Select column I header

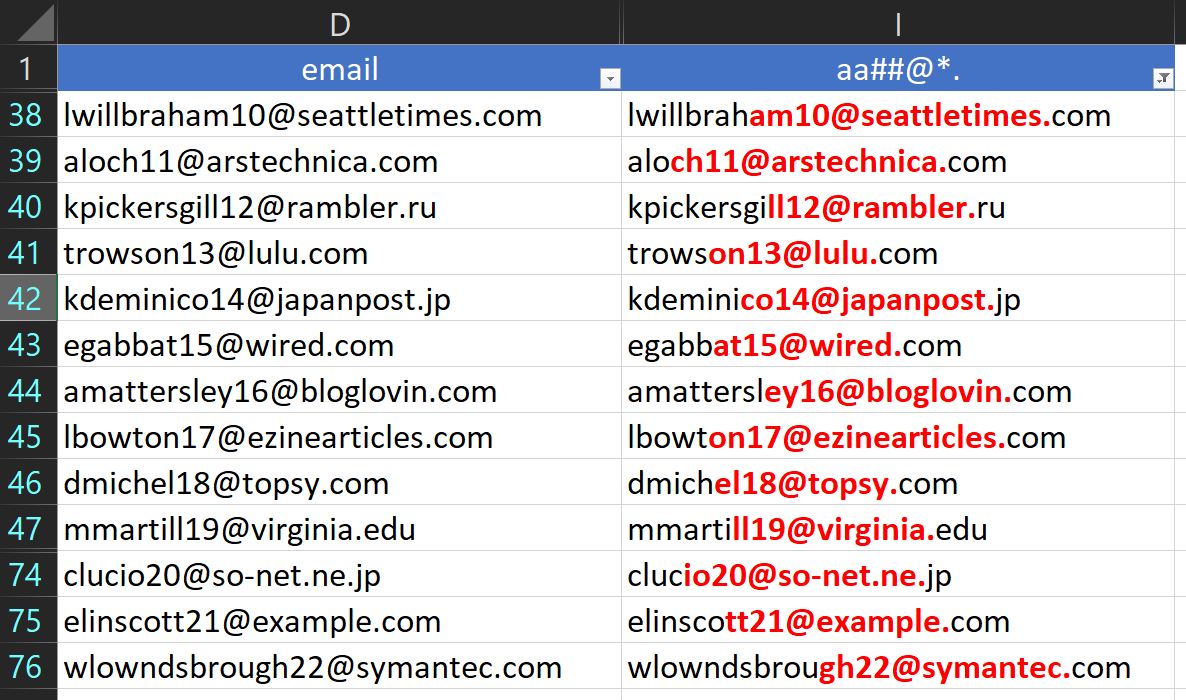click(x=897, y=24)
